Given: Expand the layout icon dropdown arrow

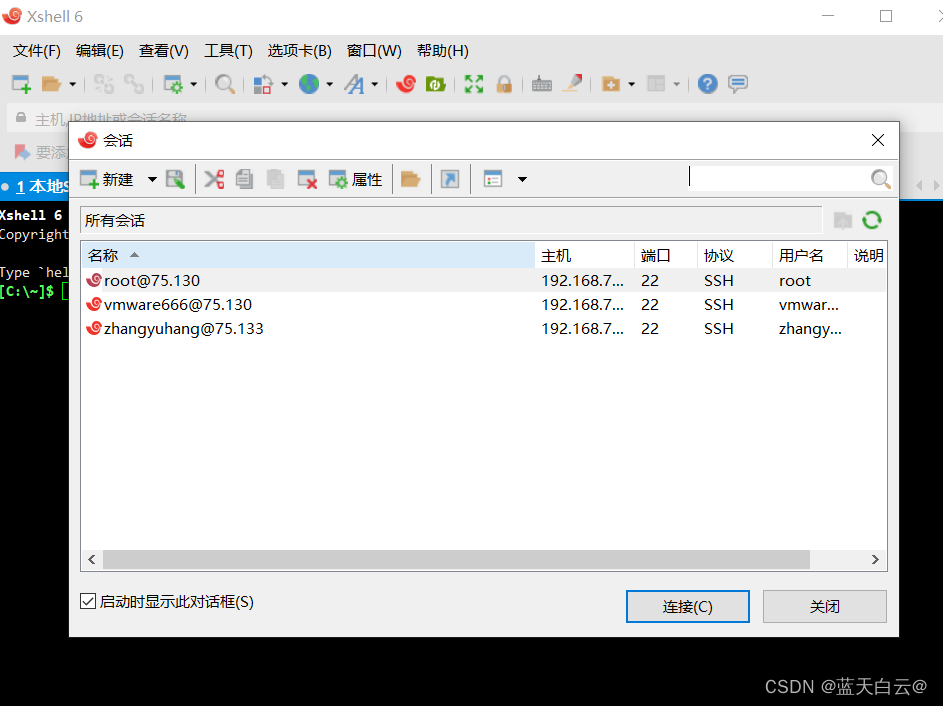Looking at the screenshot, I should point(677,84).
